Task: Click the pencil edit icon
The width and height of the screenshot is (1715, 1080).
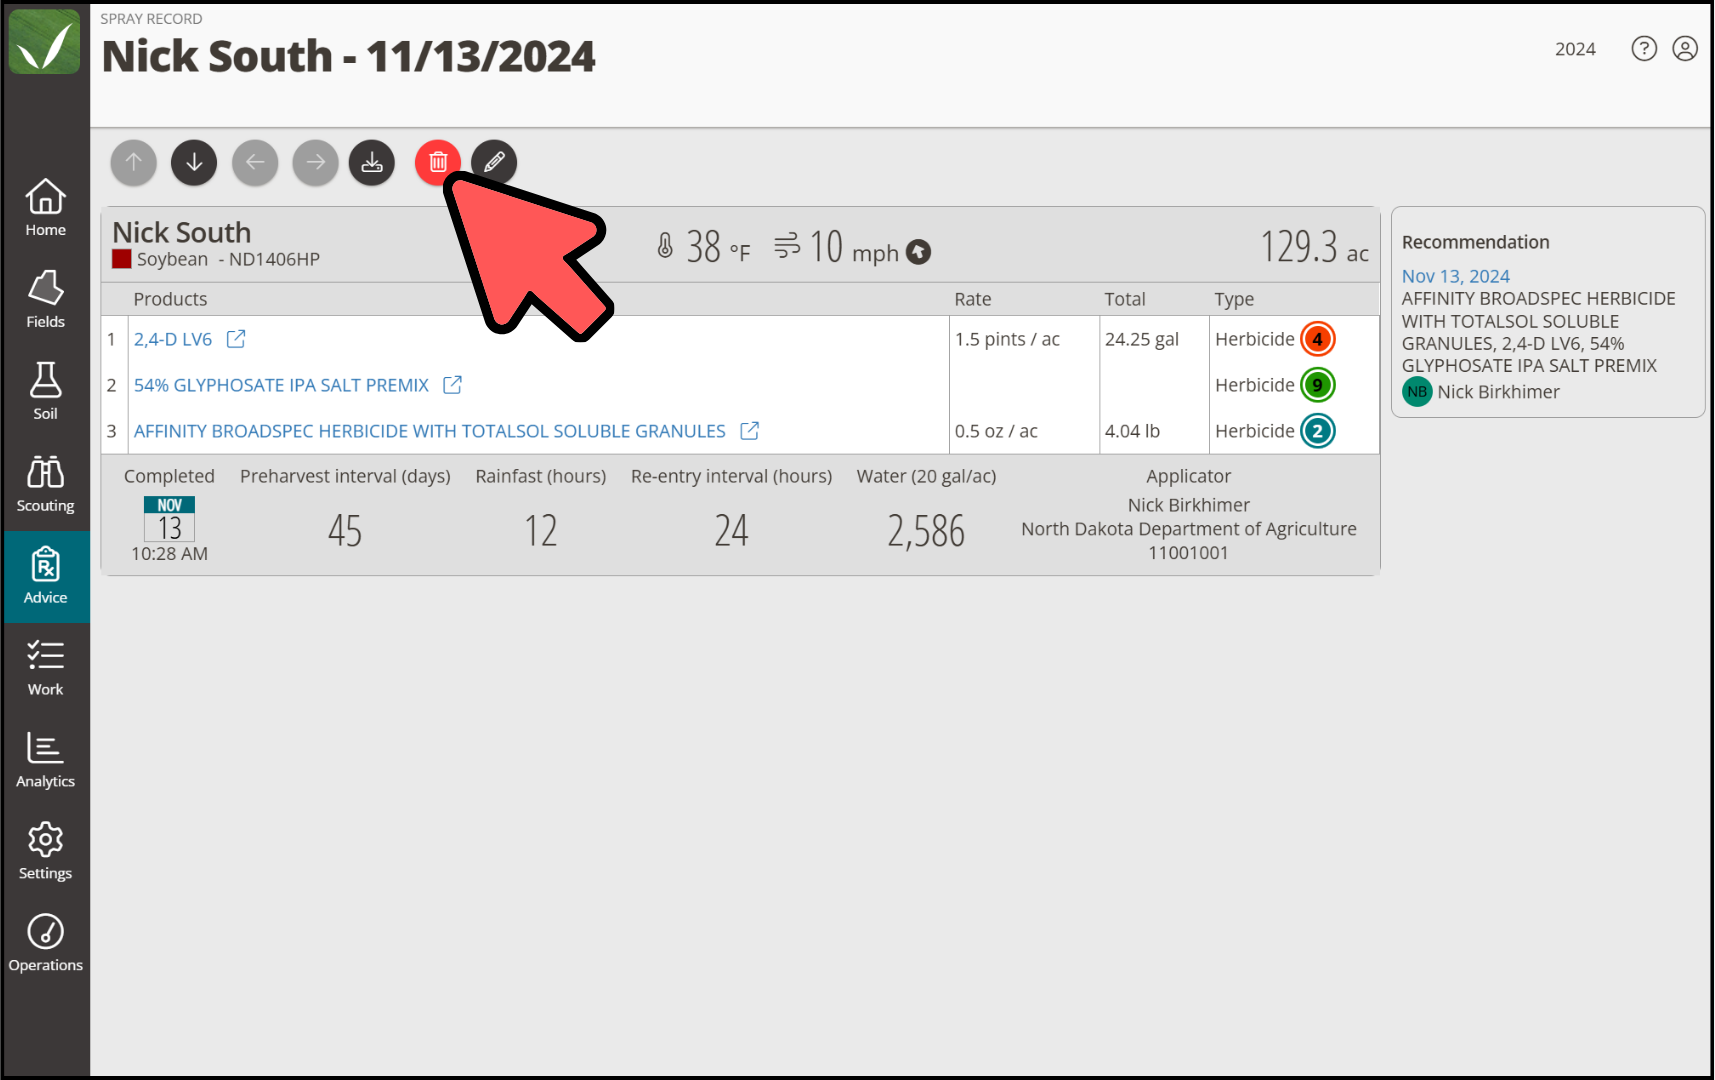Action: [494, 162]
